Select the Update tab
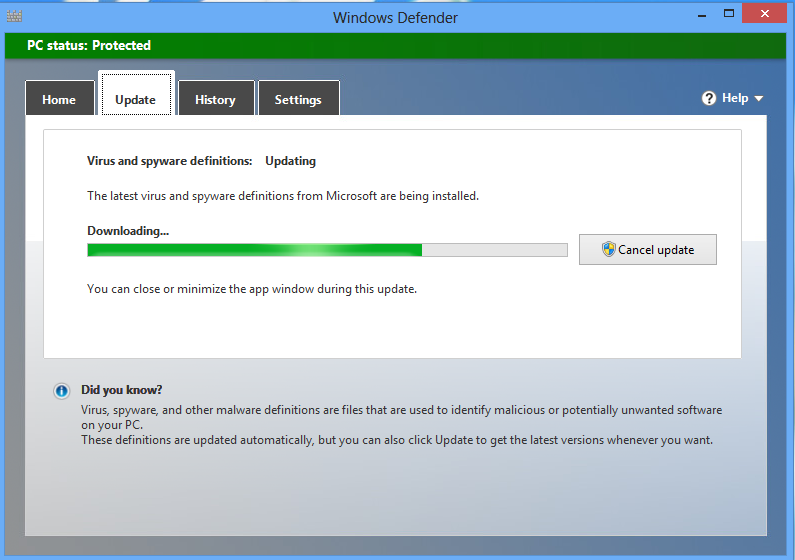The width and height of the screenshot is (795, 560). point(136,94)
